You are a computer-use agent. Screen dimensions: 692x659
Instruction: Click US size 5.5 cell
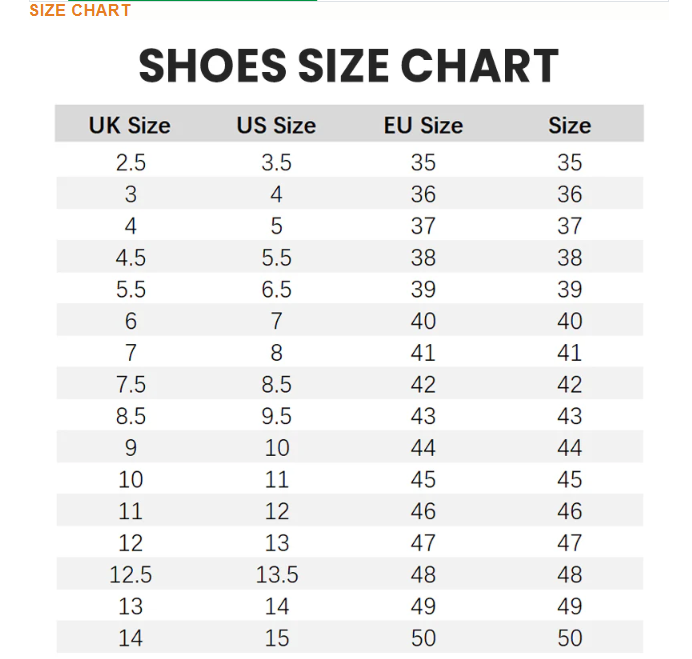(276, 258)
